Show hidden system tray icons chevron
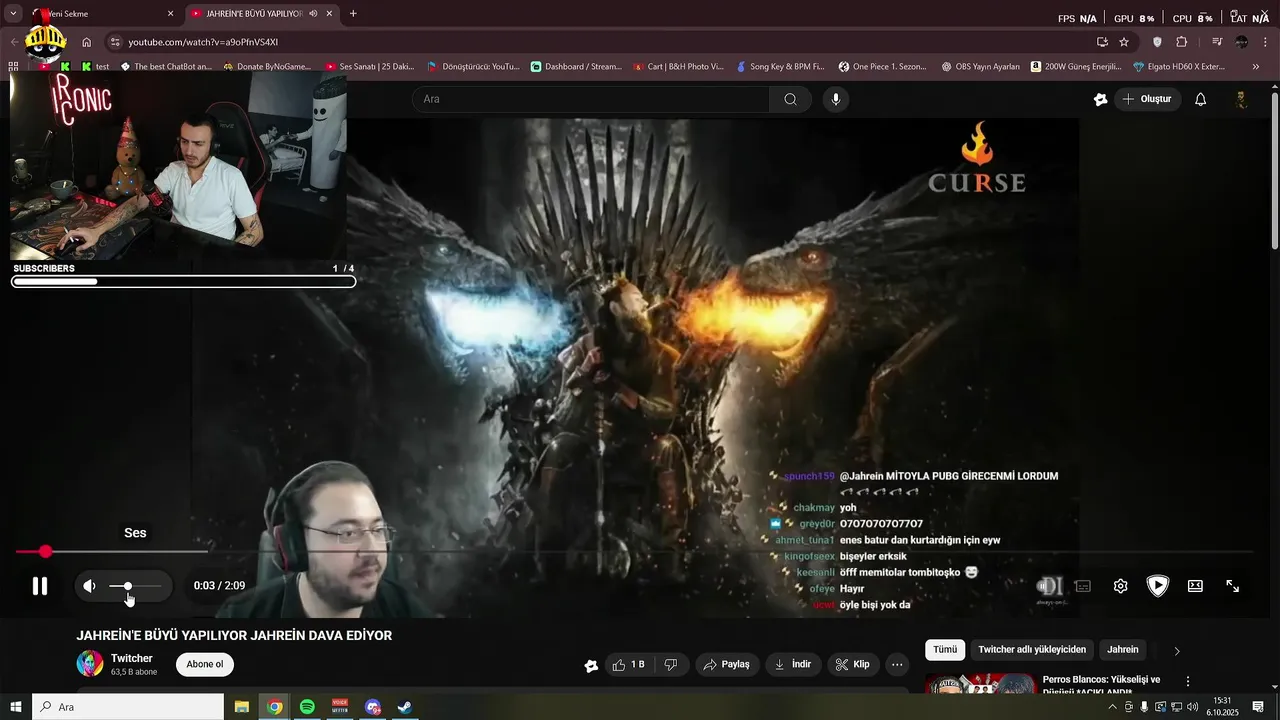Viewport: 1280px width, 720px height. 1112,707
